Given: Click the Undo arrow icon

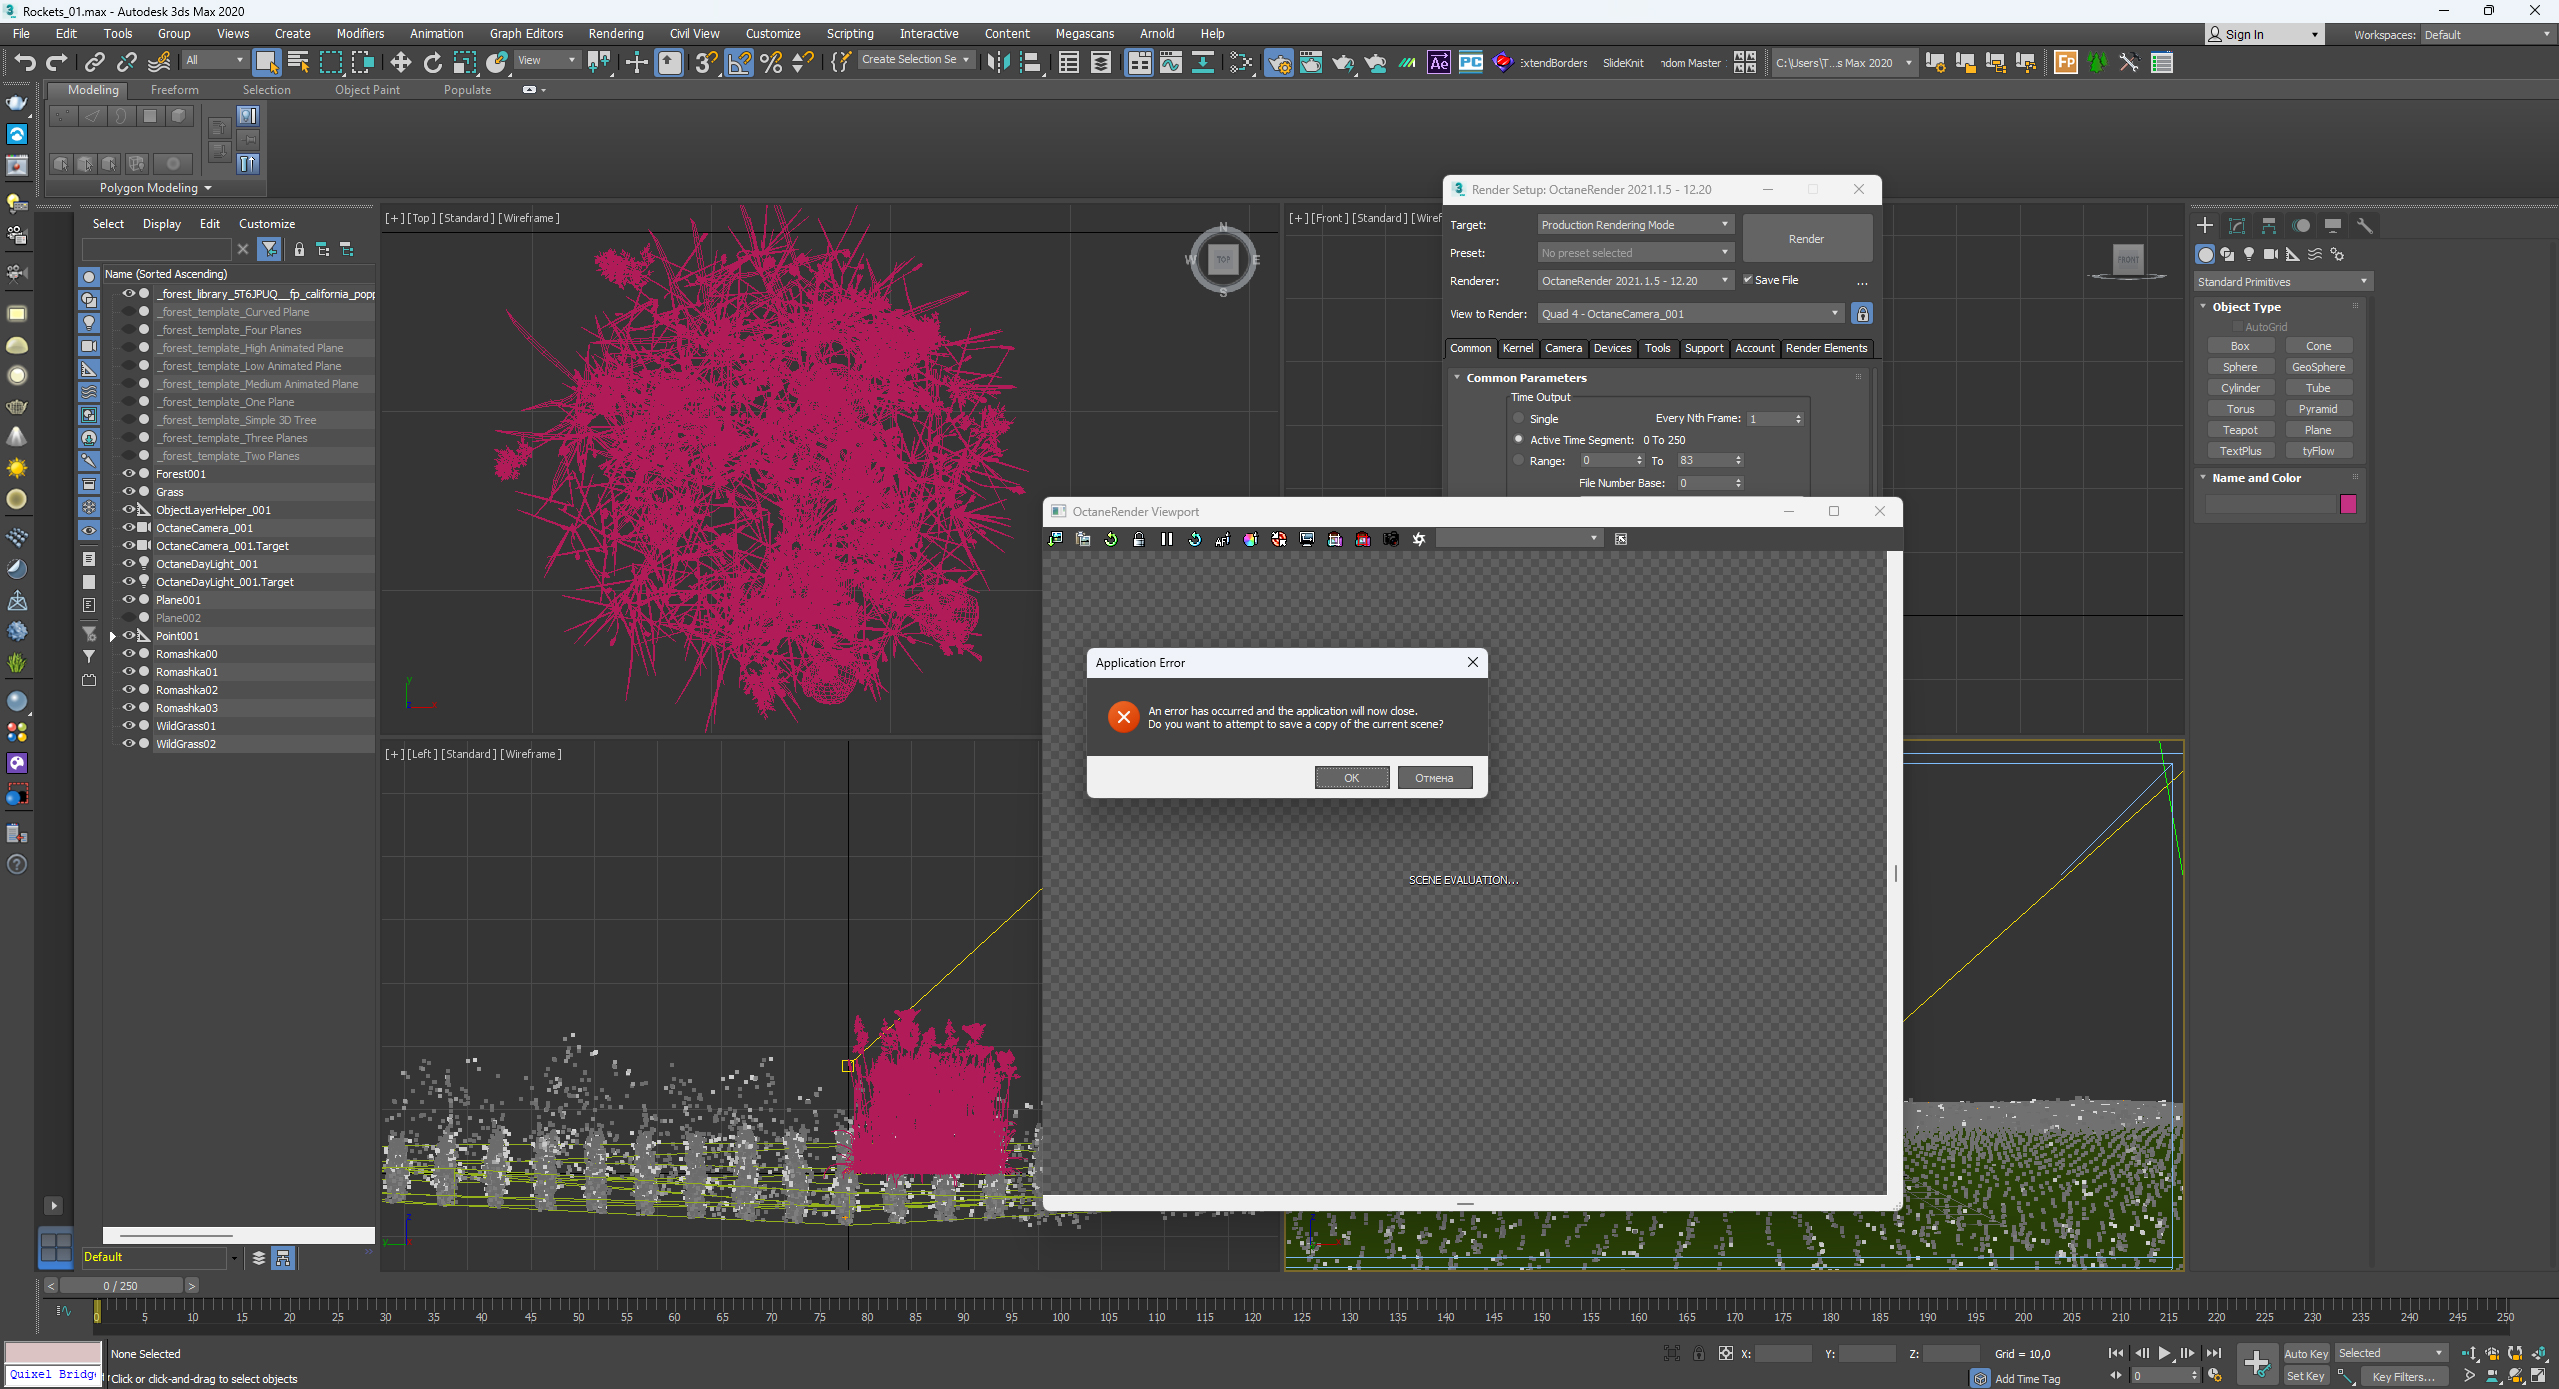Looking at the screenshot, I should [24, 63].
